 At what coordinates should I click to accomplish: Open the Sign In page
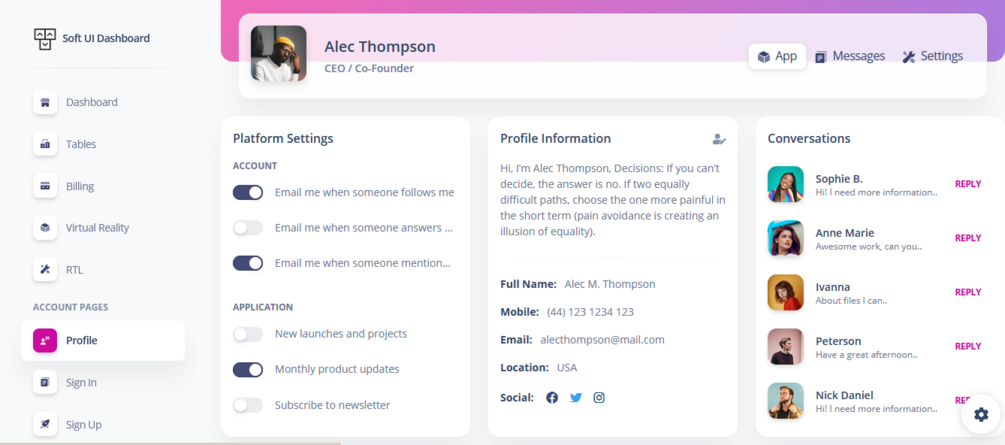[81, 382]
